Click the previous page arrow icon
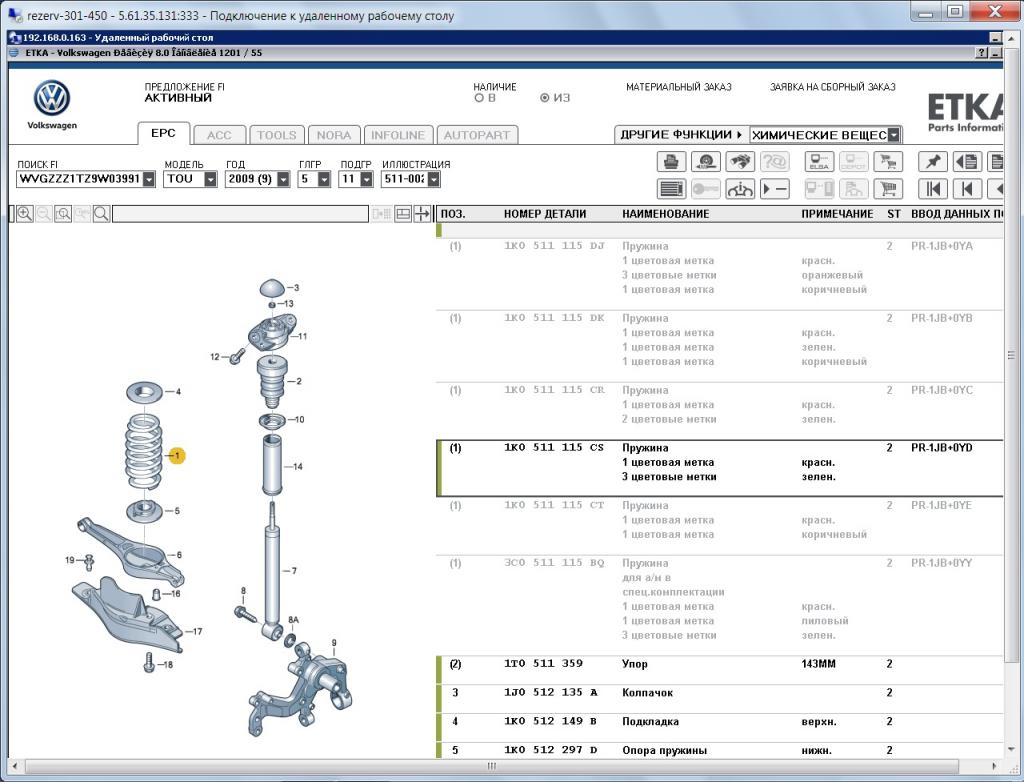This screenshot has height=782, width=1024. click(x=967, y=189)
